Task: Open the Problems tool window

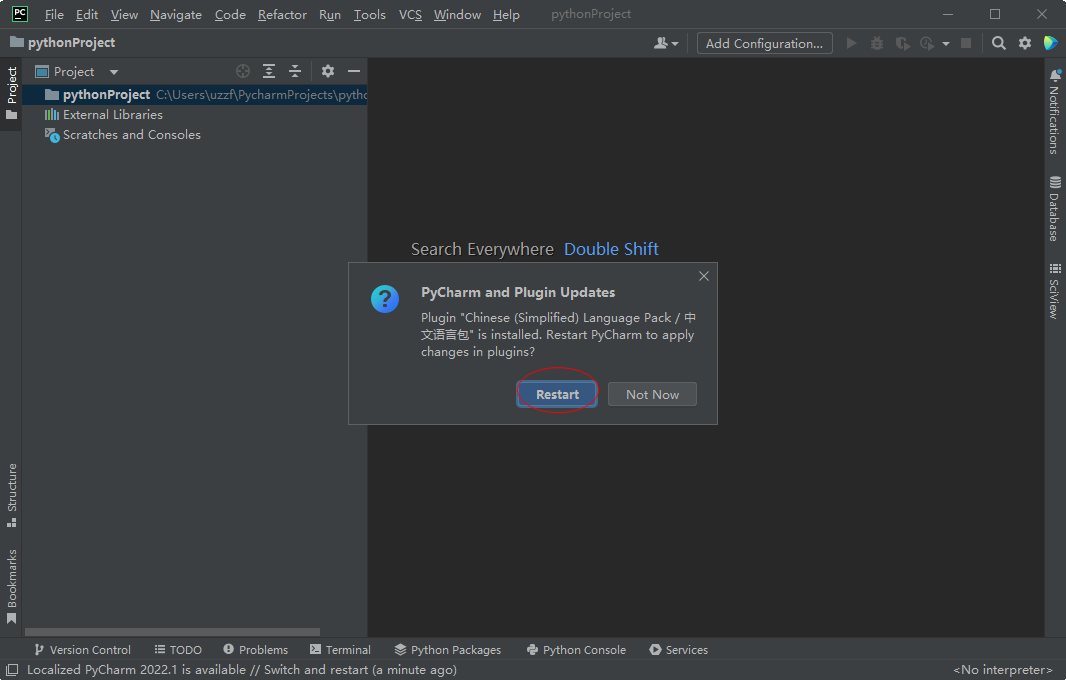Action: tap(256, 650)
